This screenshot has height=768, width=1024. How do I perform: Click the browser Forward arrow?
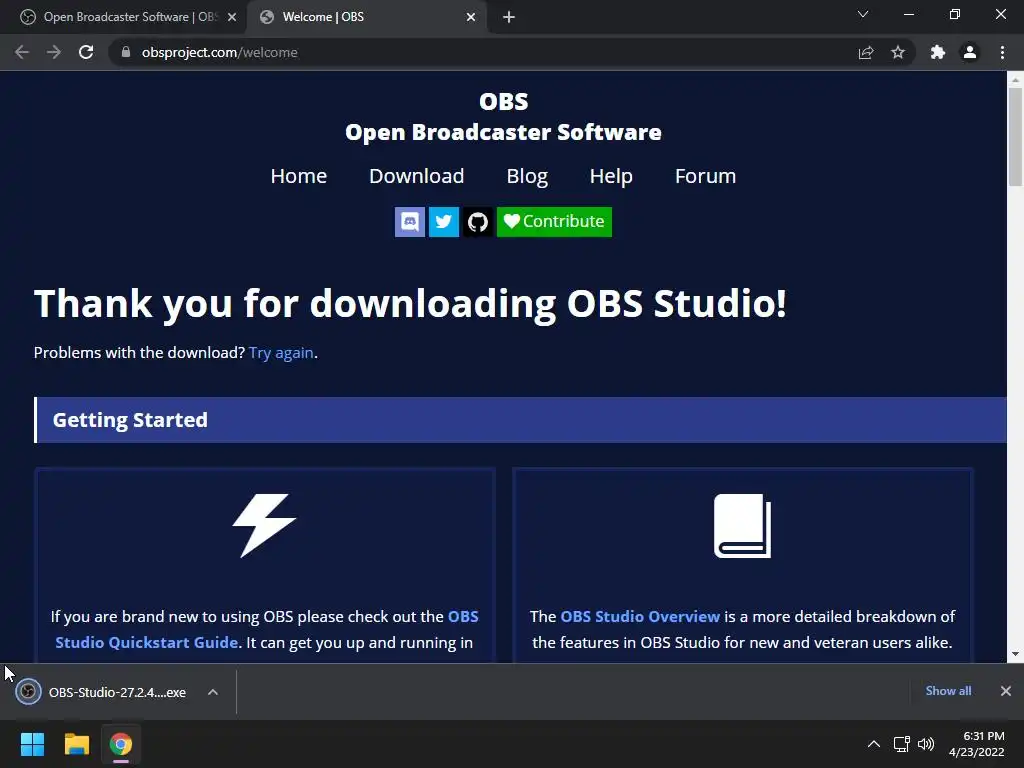pos(54,52)
